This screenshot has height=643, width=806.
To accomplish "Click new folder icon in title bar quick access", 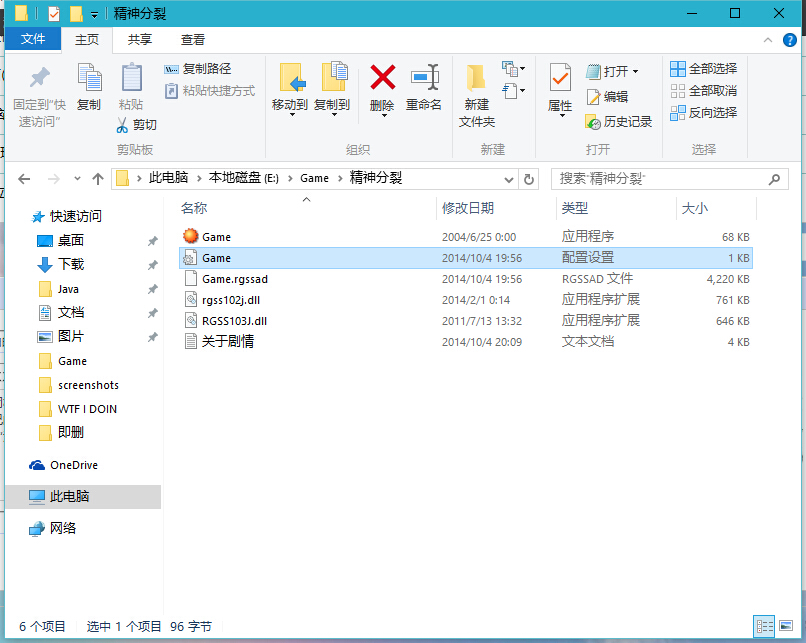I will (x=76, y=13).
